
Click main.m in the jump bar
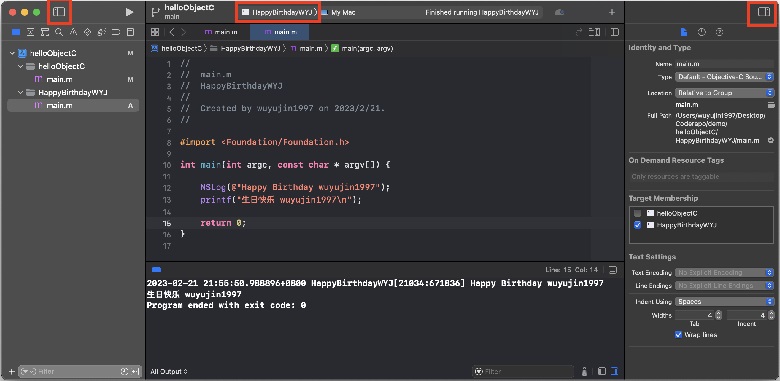click(307, 49)
